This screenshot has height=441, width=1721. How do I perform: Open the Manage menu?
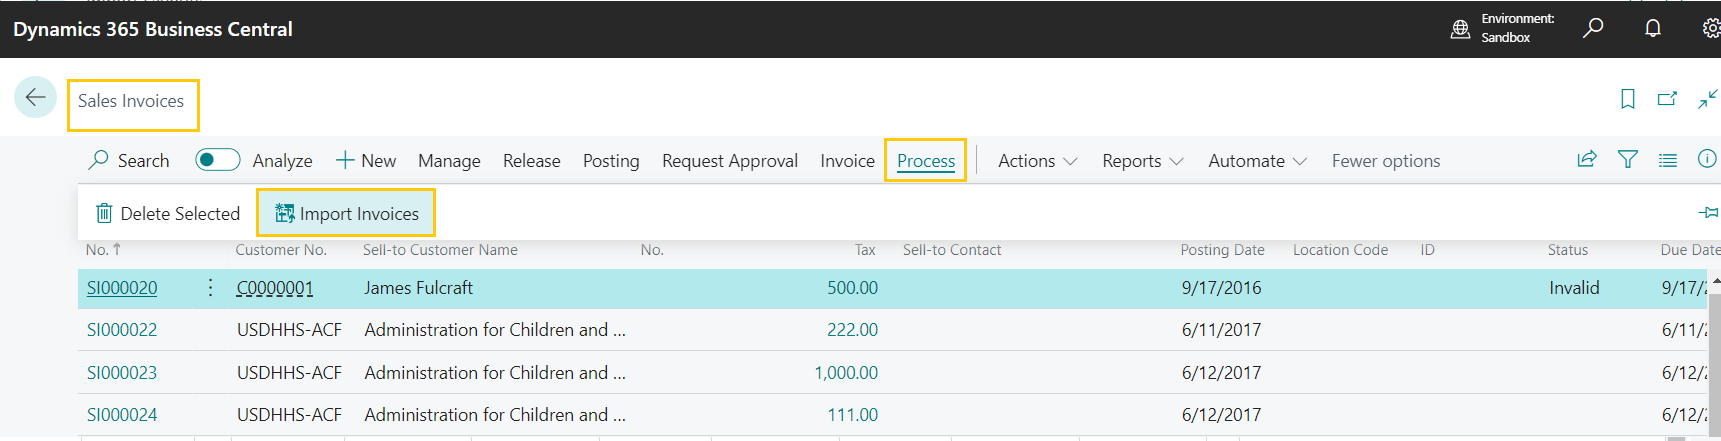click(x=449, y=161)
